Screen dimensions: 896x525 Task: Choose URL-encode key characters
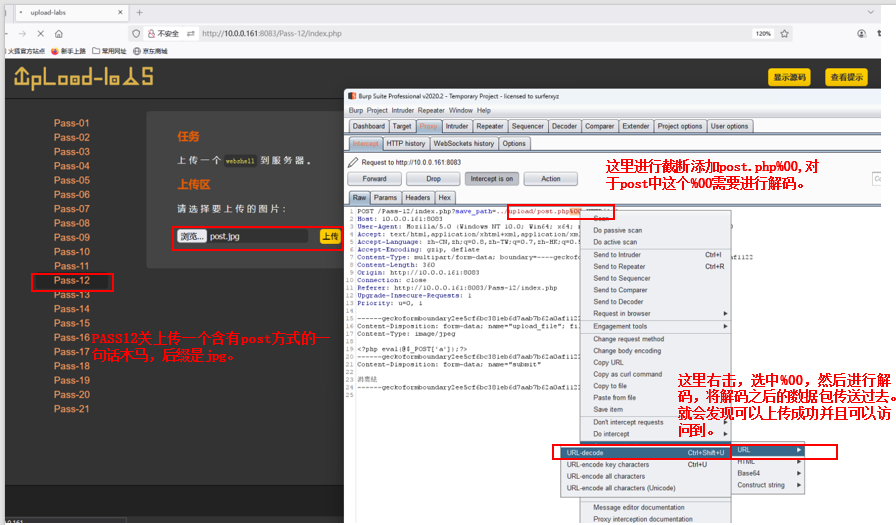click(x=645, y=464)
